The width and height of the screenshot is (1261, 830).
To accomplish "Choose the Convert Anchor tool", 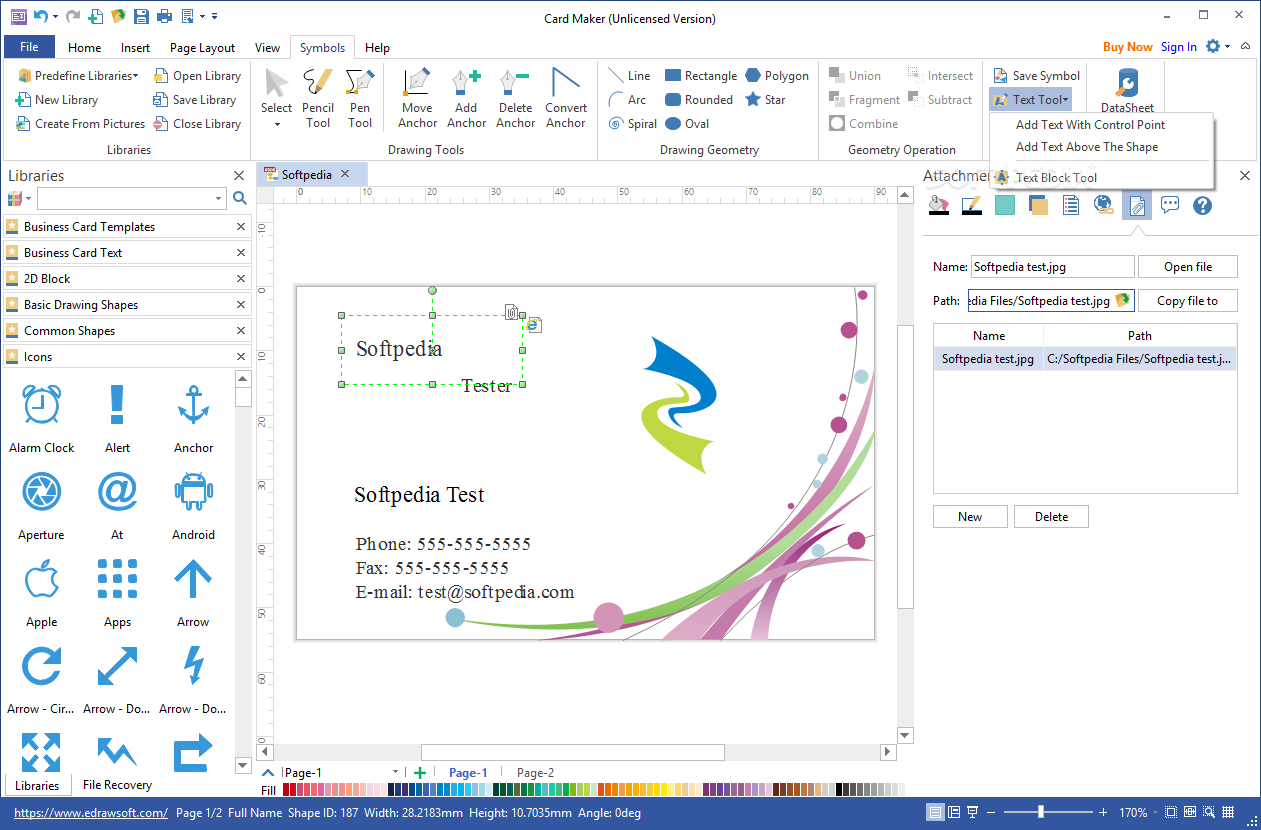I will (x=566, y=98).
